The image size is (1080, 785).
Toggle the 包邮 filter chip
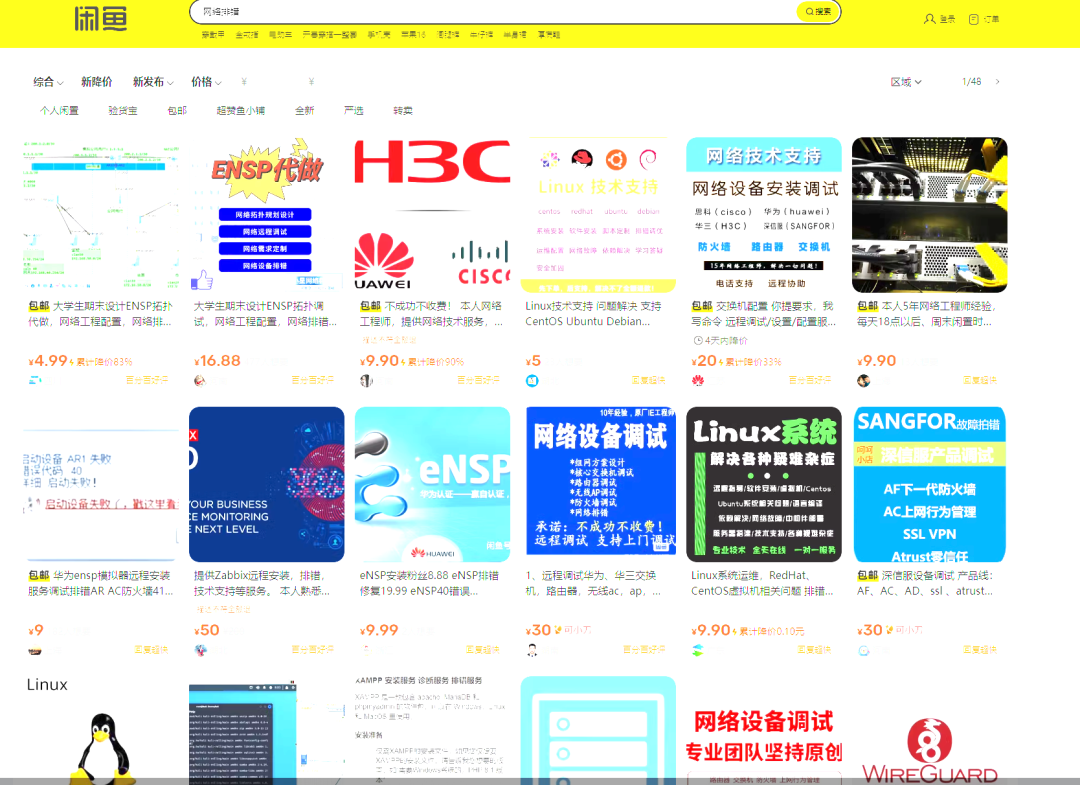pos(177,111)
